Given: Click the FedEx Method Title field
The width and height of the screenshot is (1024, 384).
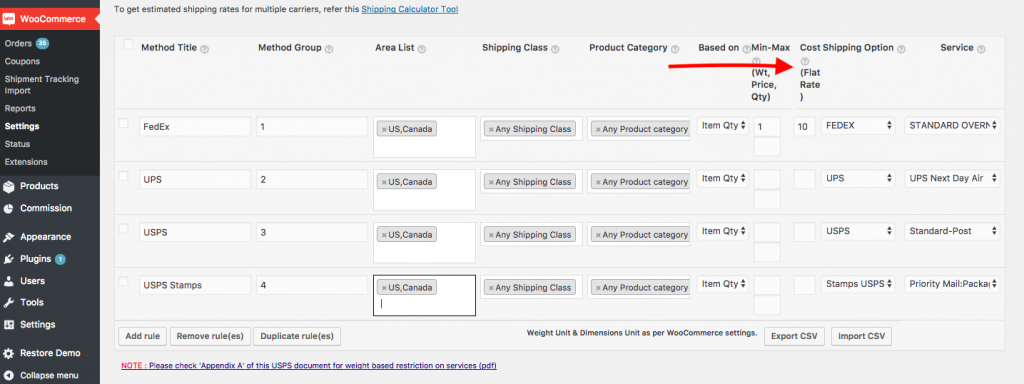Looking at the screenshot, I should pyautogui.click(x=195, y=127).
